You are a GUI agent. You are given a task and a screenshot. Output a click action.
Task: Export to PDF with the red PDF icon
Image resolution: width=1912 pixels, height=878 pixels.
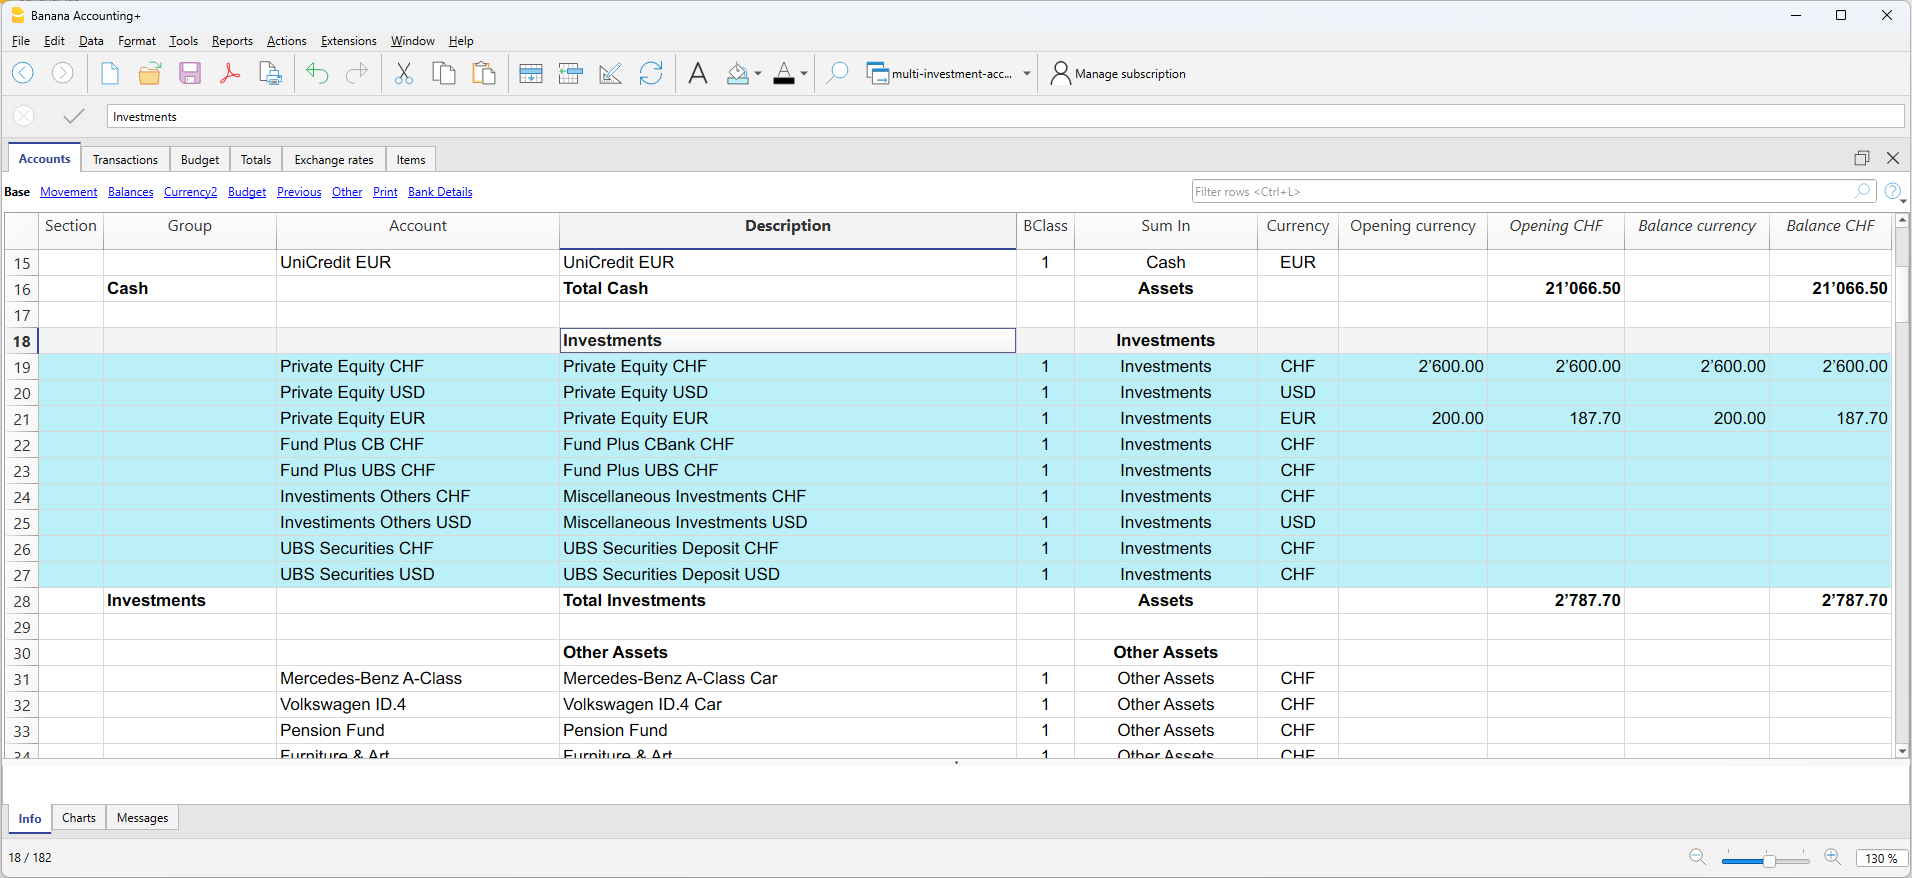pos(230,73)
